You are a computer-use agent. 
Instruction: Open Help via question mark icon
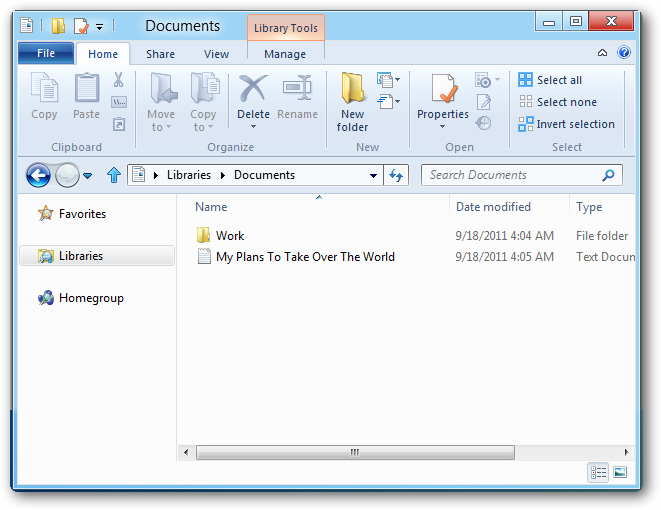point(624,53)
